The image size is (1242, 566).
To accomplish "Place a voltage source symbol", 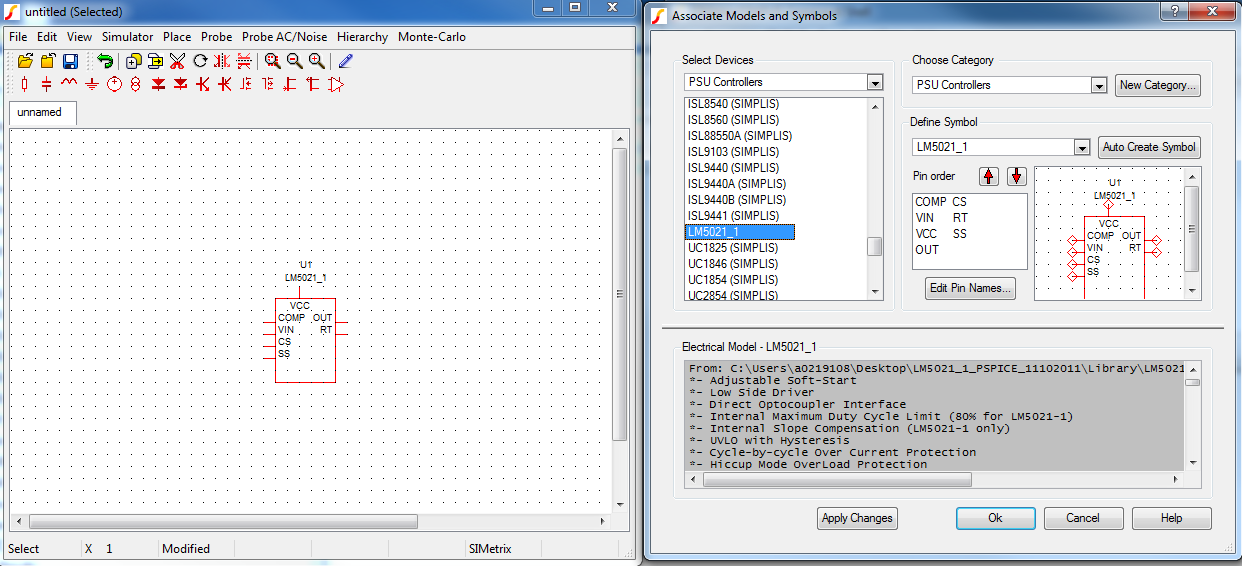I will pos(114,84).
